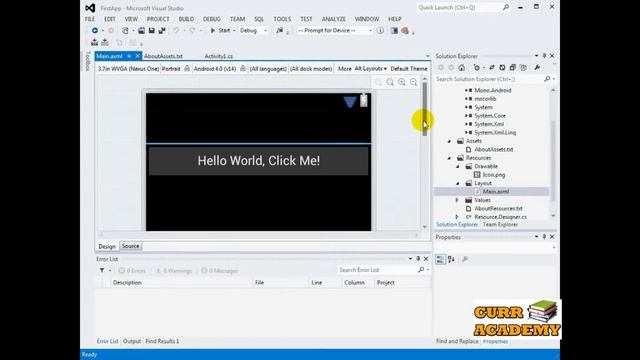Click the Property Pages wrench in Properties panel
The height and width of the screenshot is (360, 640).
465,260
